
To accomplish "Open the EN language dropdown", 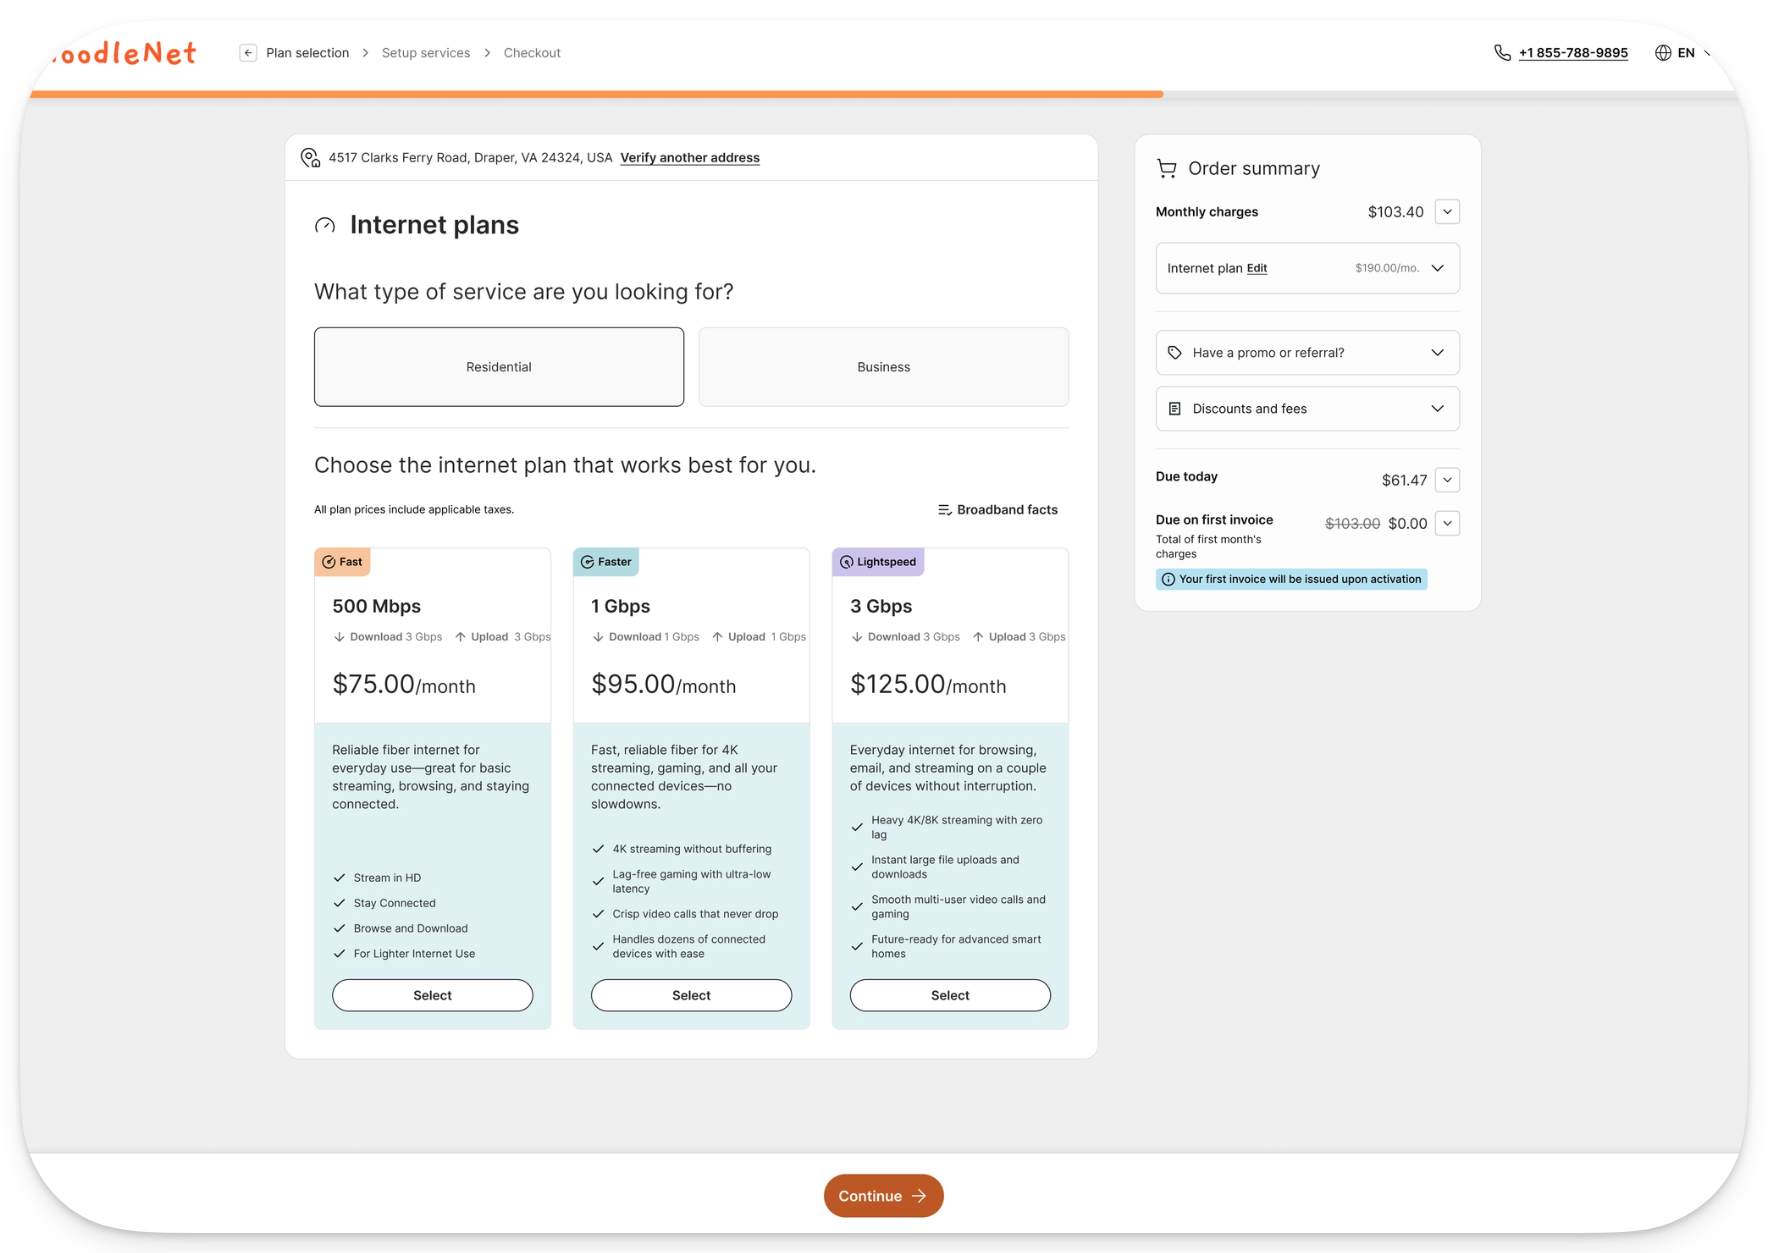I will (x=1685, y=53).
